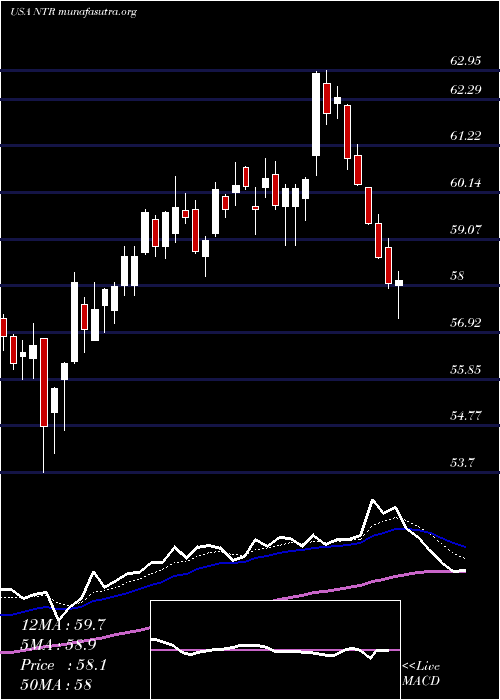Click the 61.22 price level label

click(x=466, y=136)
